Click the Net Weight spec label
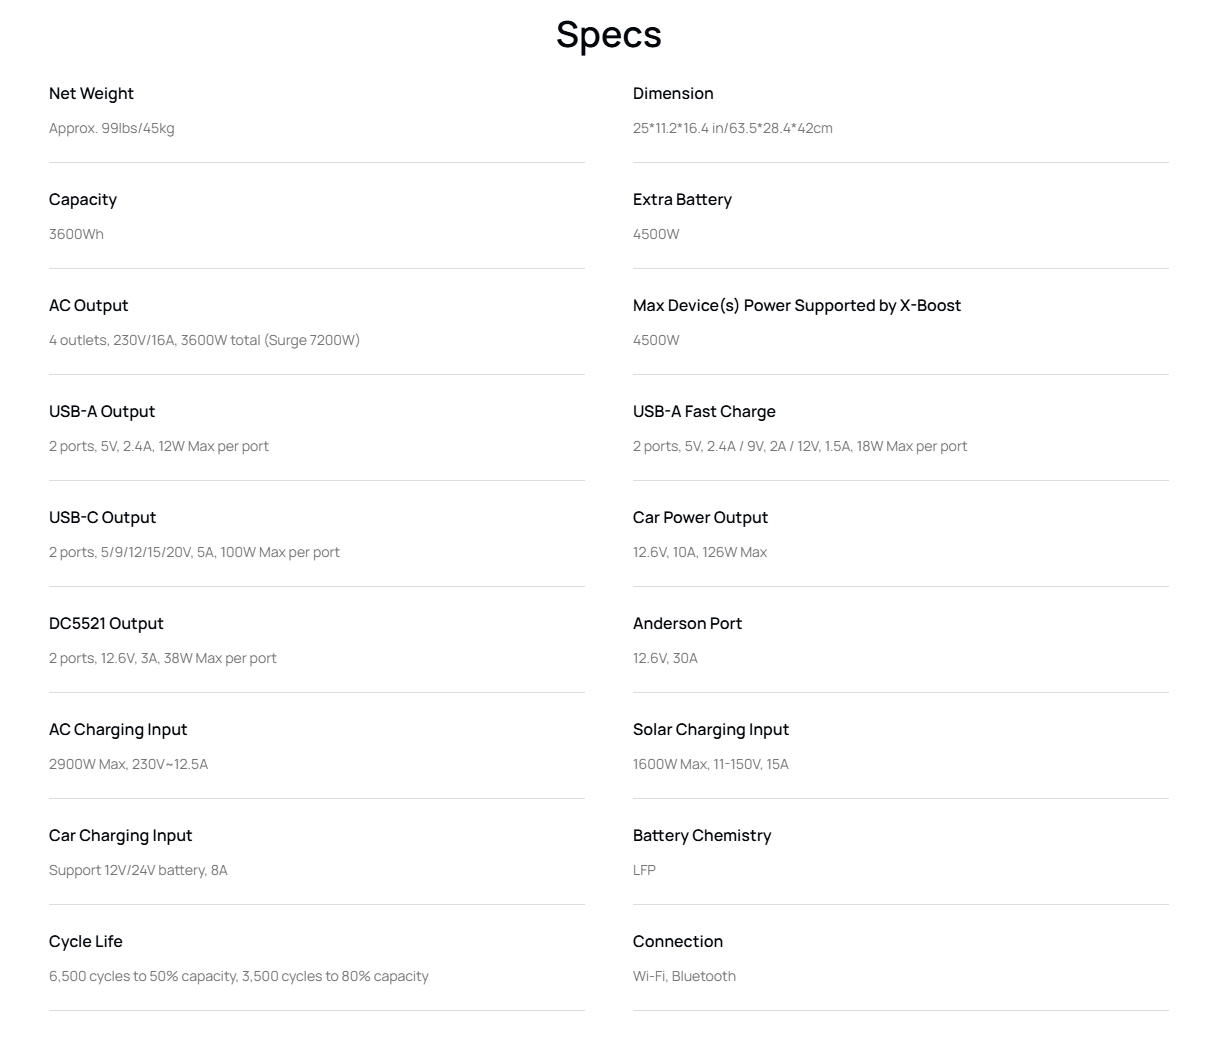The height and width of the screenshot is (1038, 1218). 91,94
